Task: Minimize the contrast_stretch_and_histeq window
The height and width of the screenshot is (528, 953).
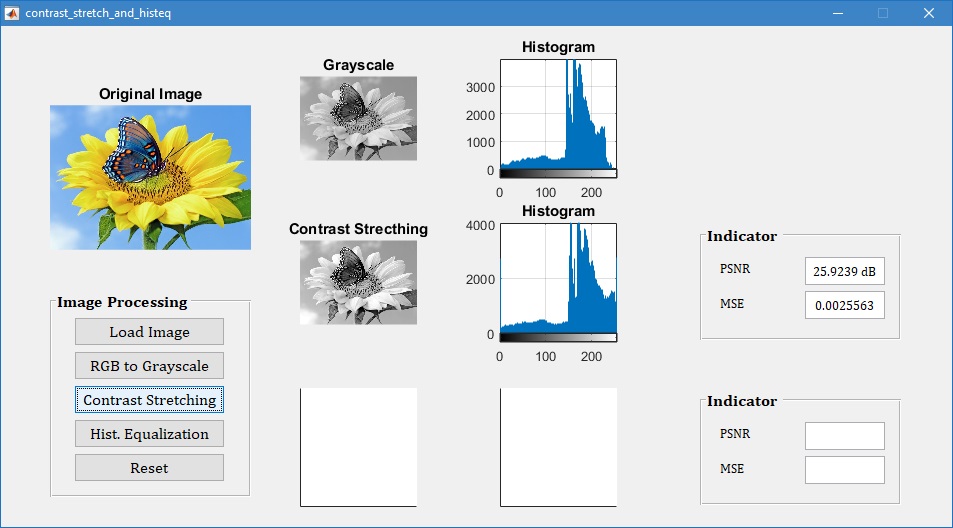Action: click(836, 13)
